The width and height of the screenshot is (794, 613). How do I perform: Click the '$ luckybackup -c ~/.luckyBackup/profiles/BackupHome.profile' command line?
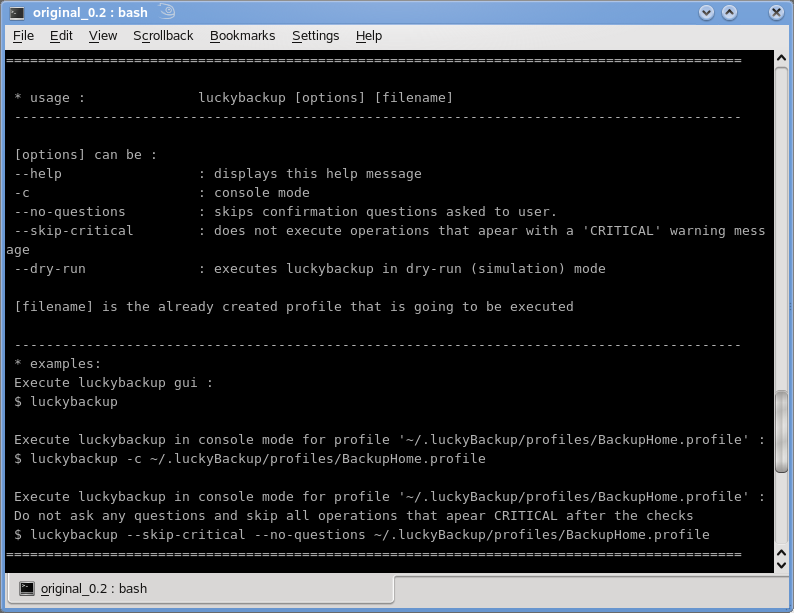click(x=250, y=459)
